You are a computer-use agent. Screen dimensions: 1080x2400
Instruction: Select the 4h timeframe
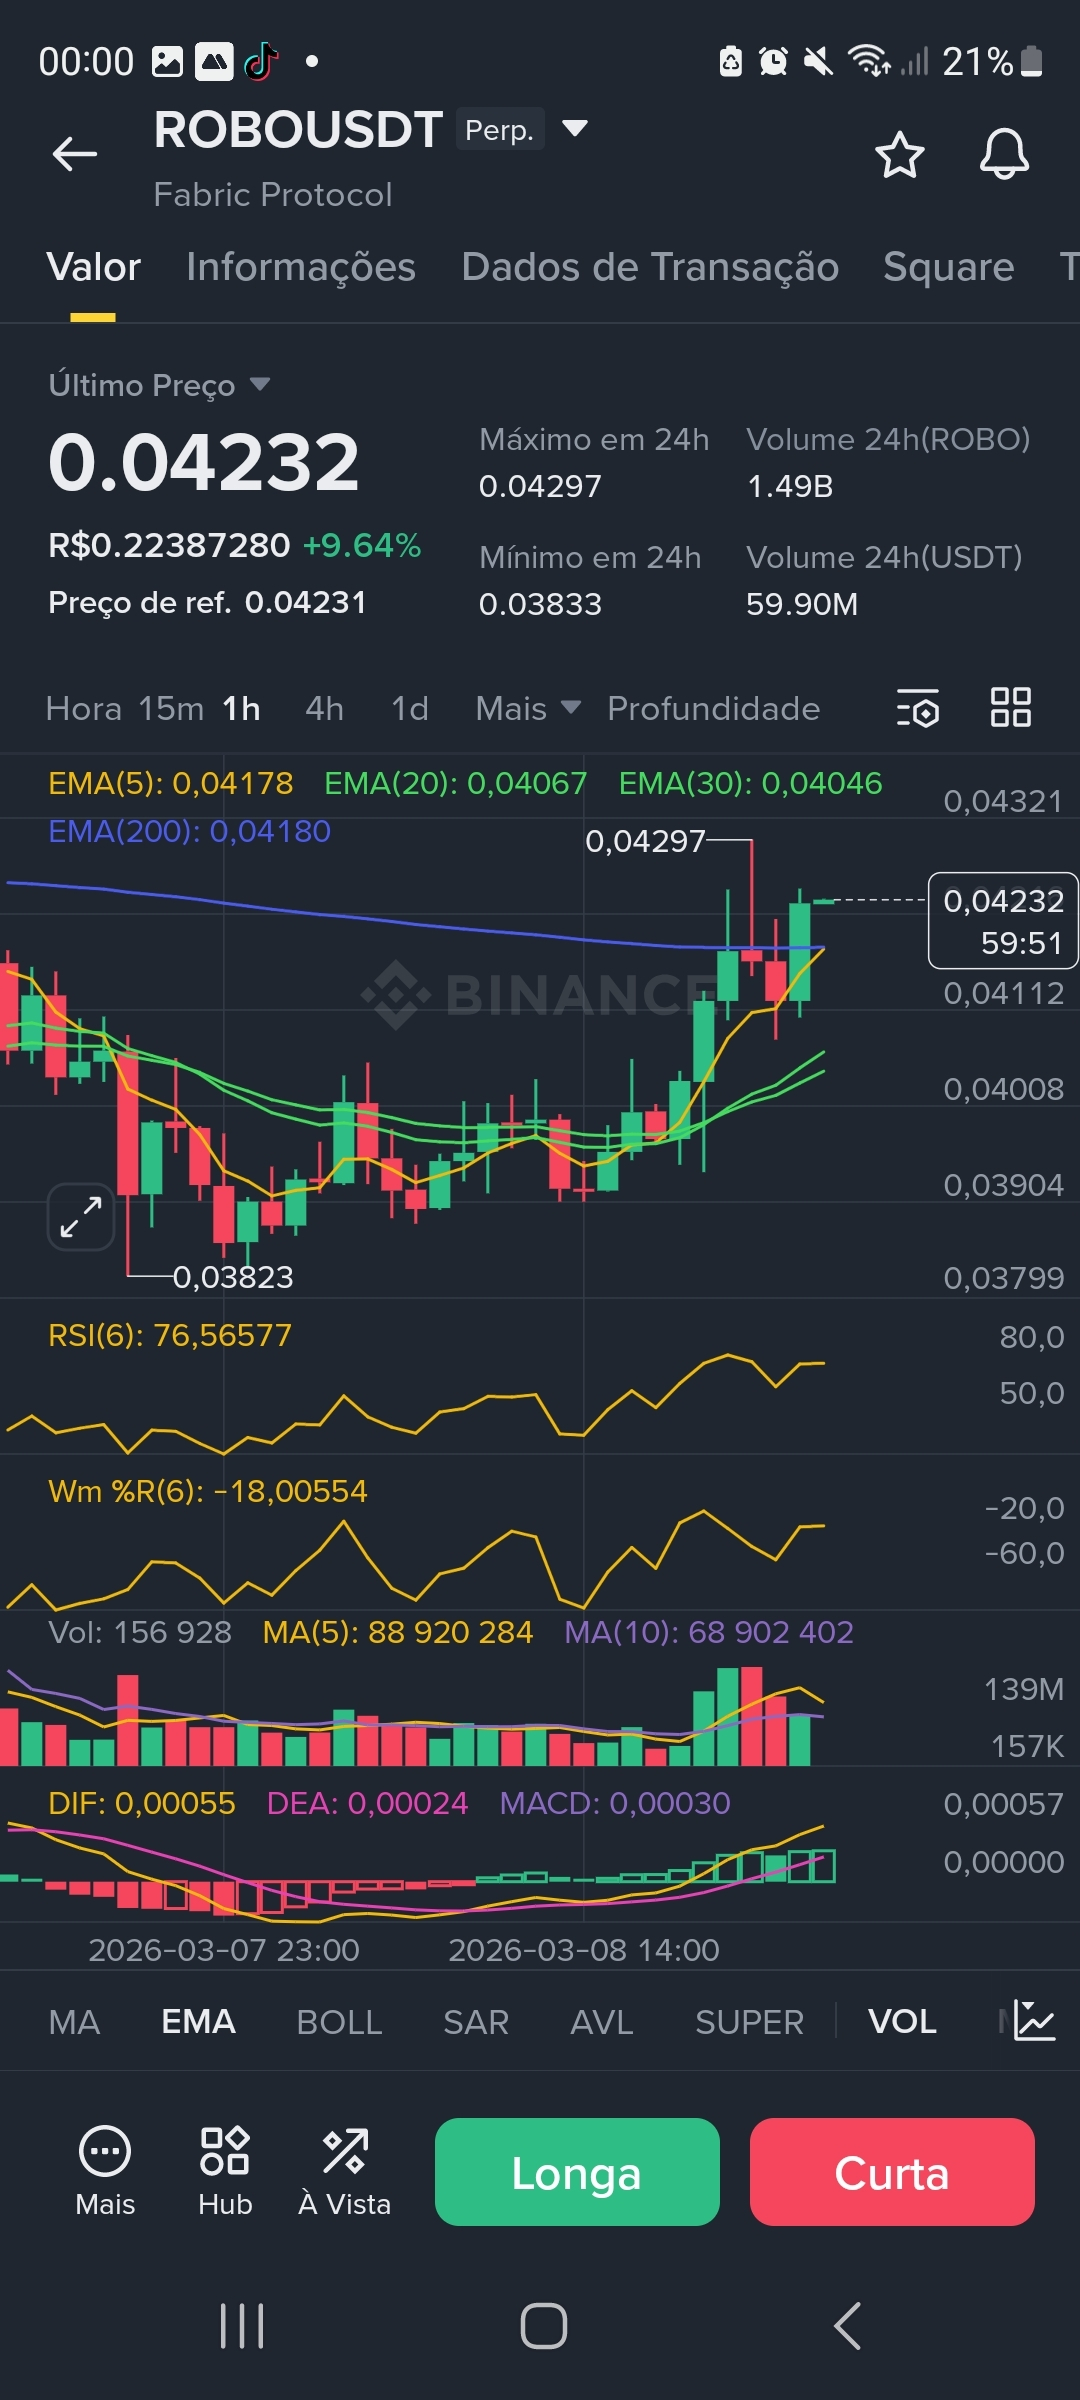click(x=324, y=708)
